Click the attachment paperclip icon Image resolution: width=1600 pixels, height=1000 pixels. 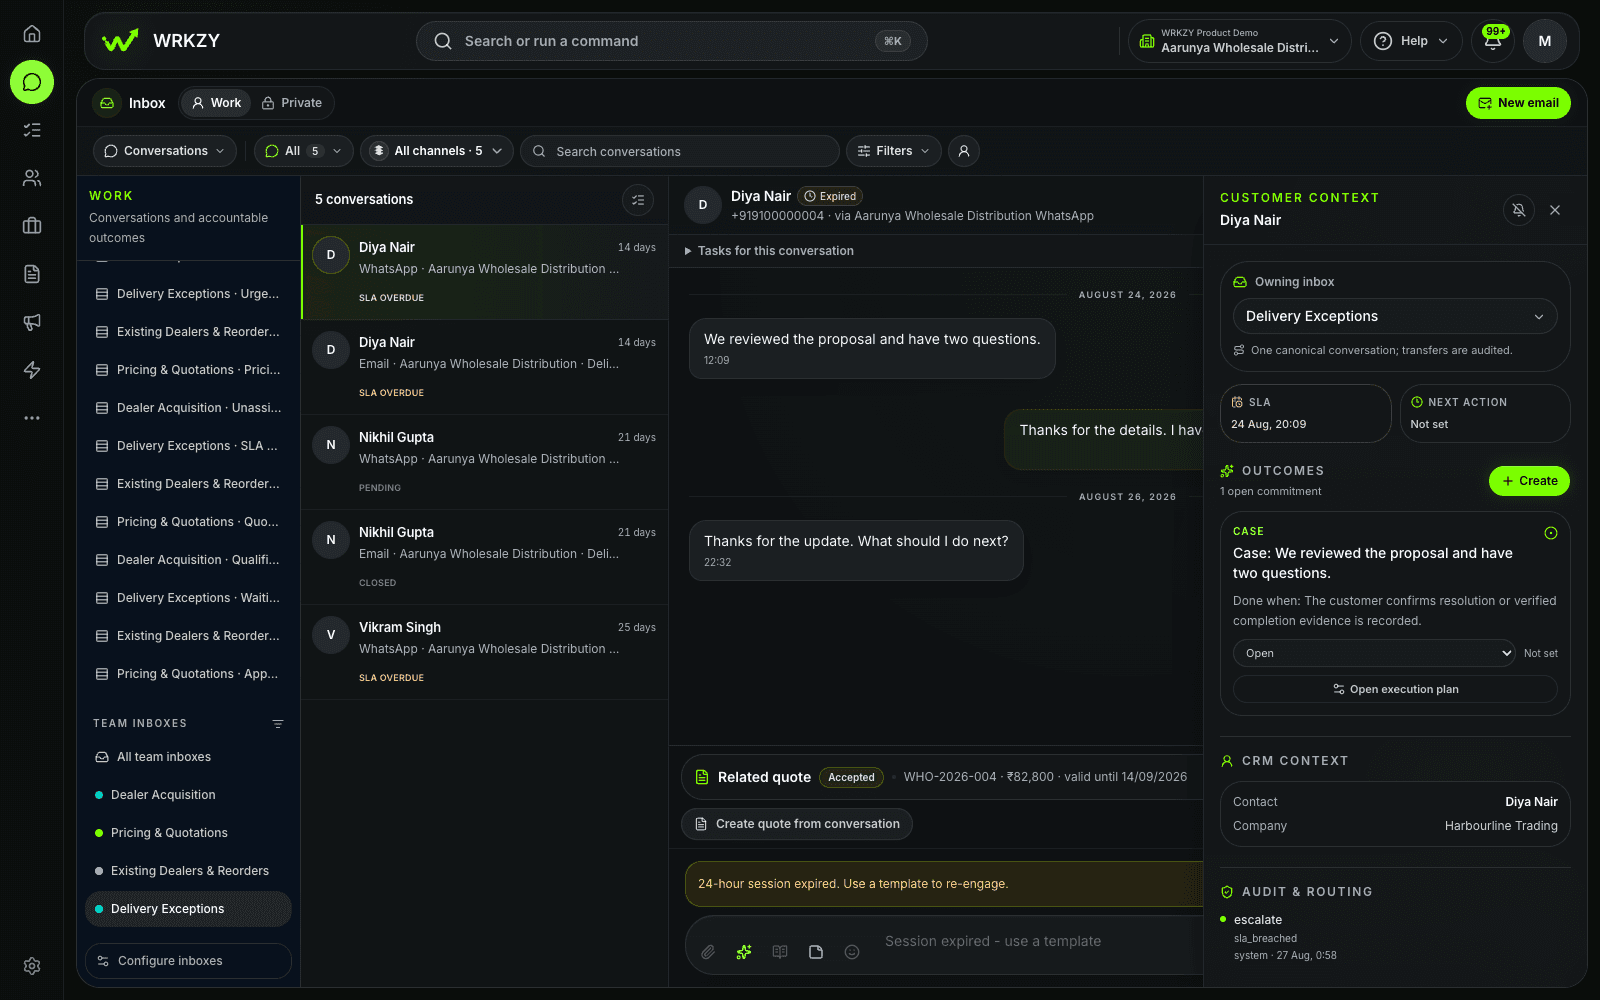(x=708, y=952)
